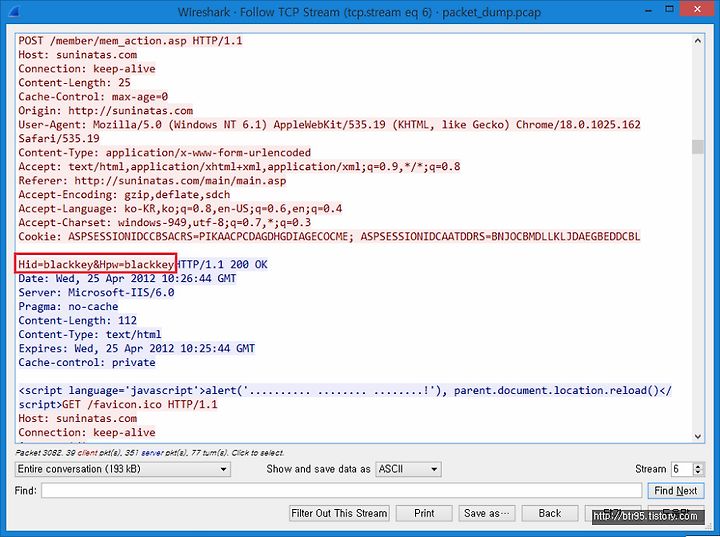
Task: Click the Save as… button
Action: tap(487, 513)
